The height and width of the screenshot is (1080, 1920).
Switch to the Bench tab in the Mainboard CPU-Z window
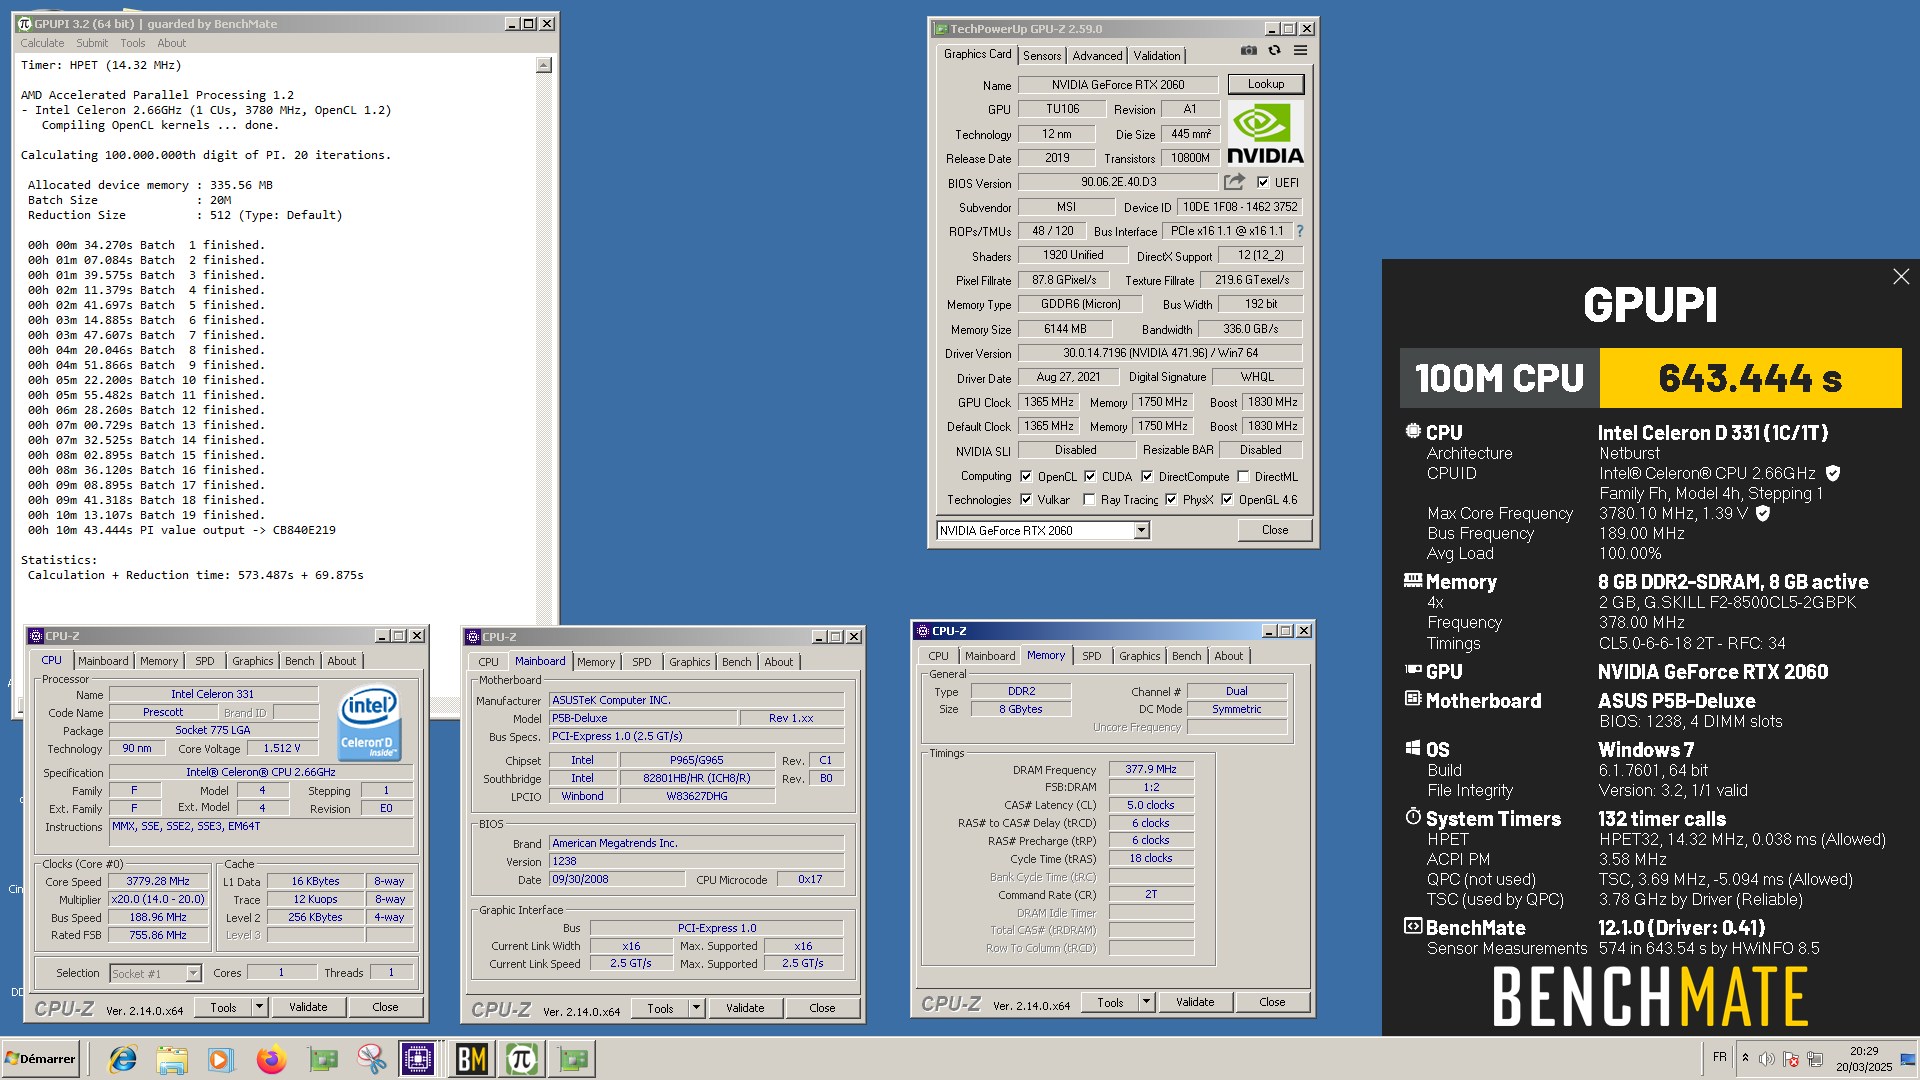(737, 662)
